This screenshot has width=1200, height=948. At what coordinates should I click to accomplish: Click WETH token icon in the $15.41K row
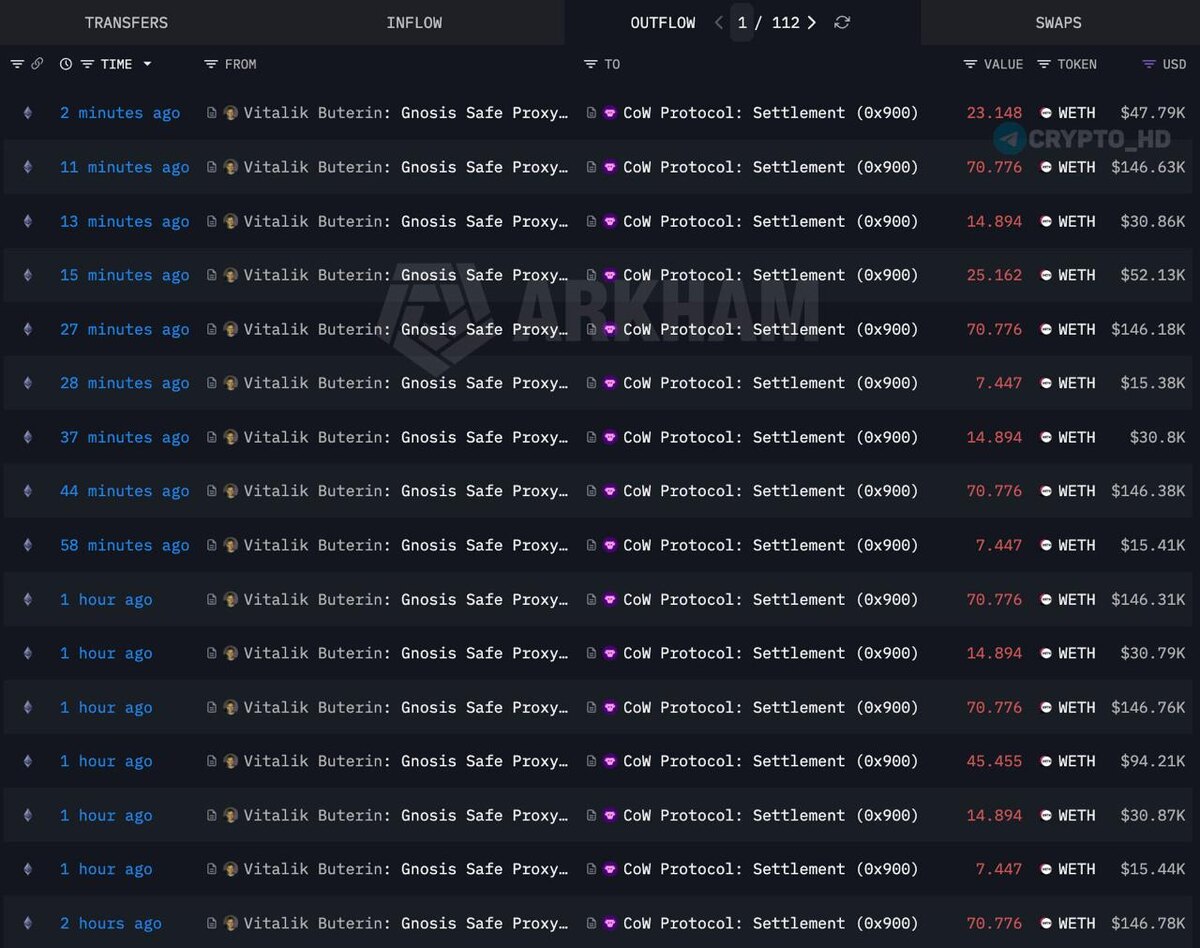[1046, 545]
